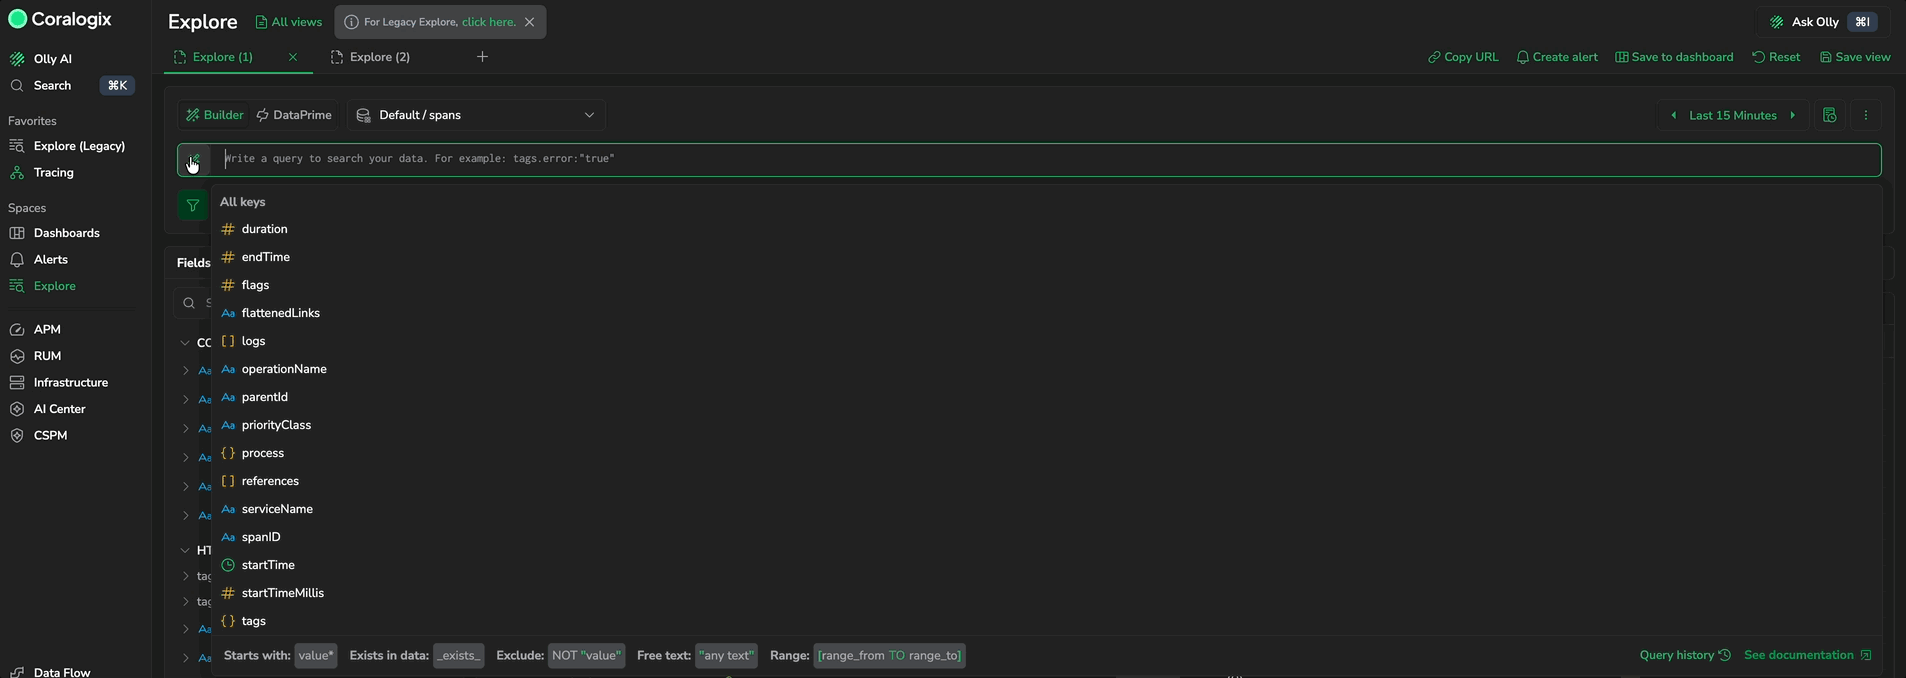The image size is (1906, 678).
Task: Open the See documentation link
Action: [1807, 655]
